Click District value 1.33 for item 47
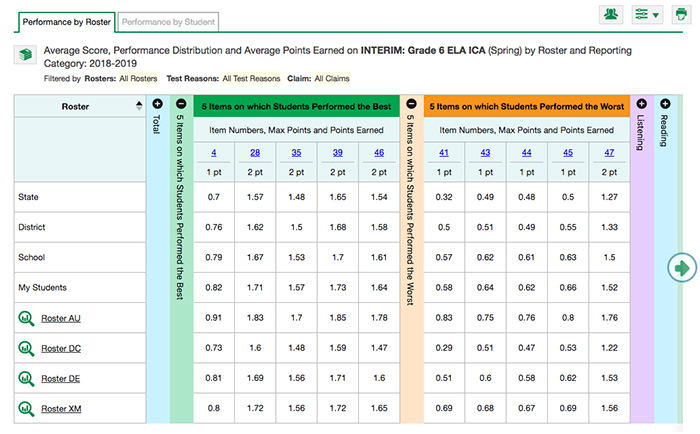This screenshot has width=700, height=434. click(609, 227)
